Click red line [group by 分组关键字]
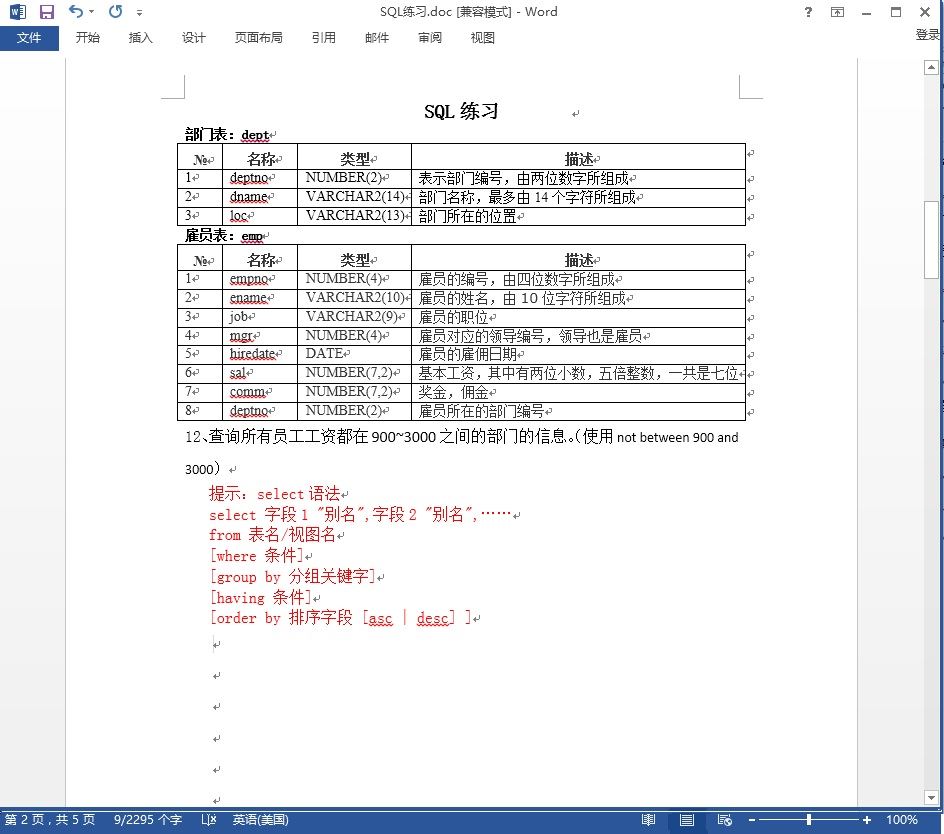The width and height of the screenshot is (944, 834). (293, 576)
